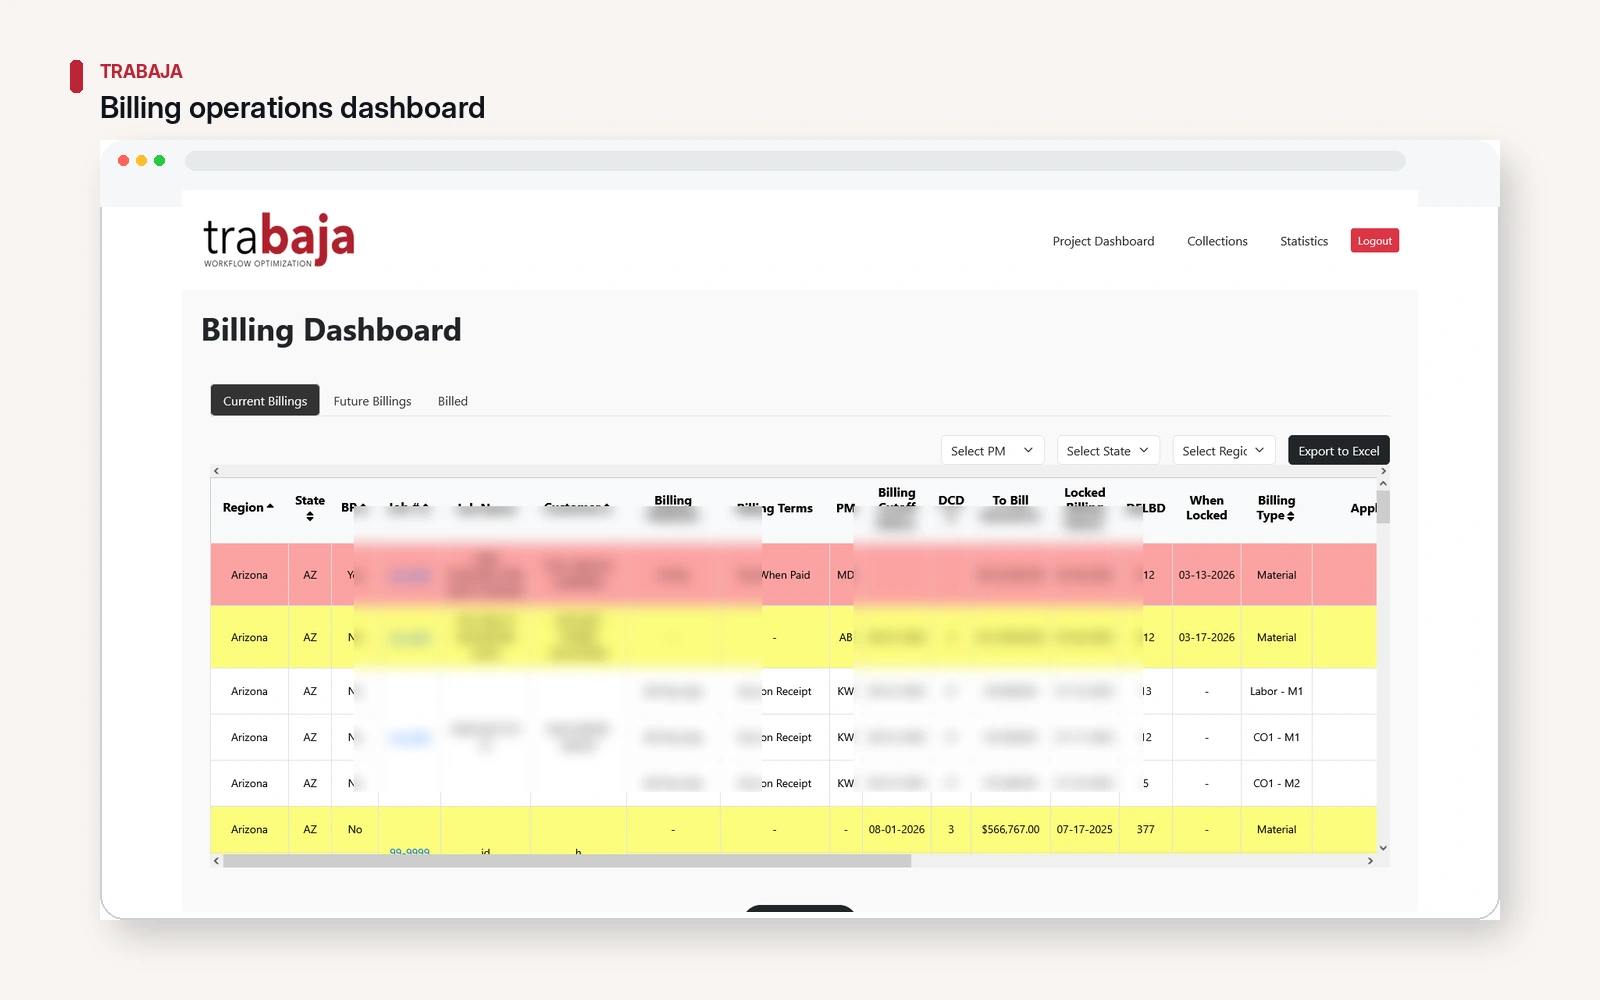This screenshot has height=1000, width=1600.
Task: Sort table by Region column
Action: point(248,508)
